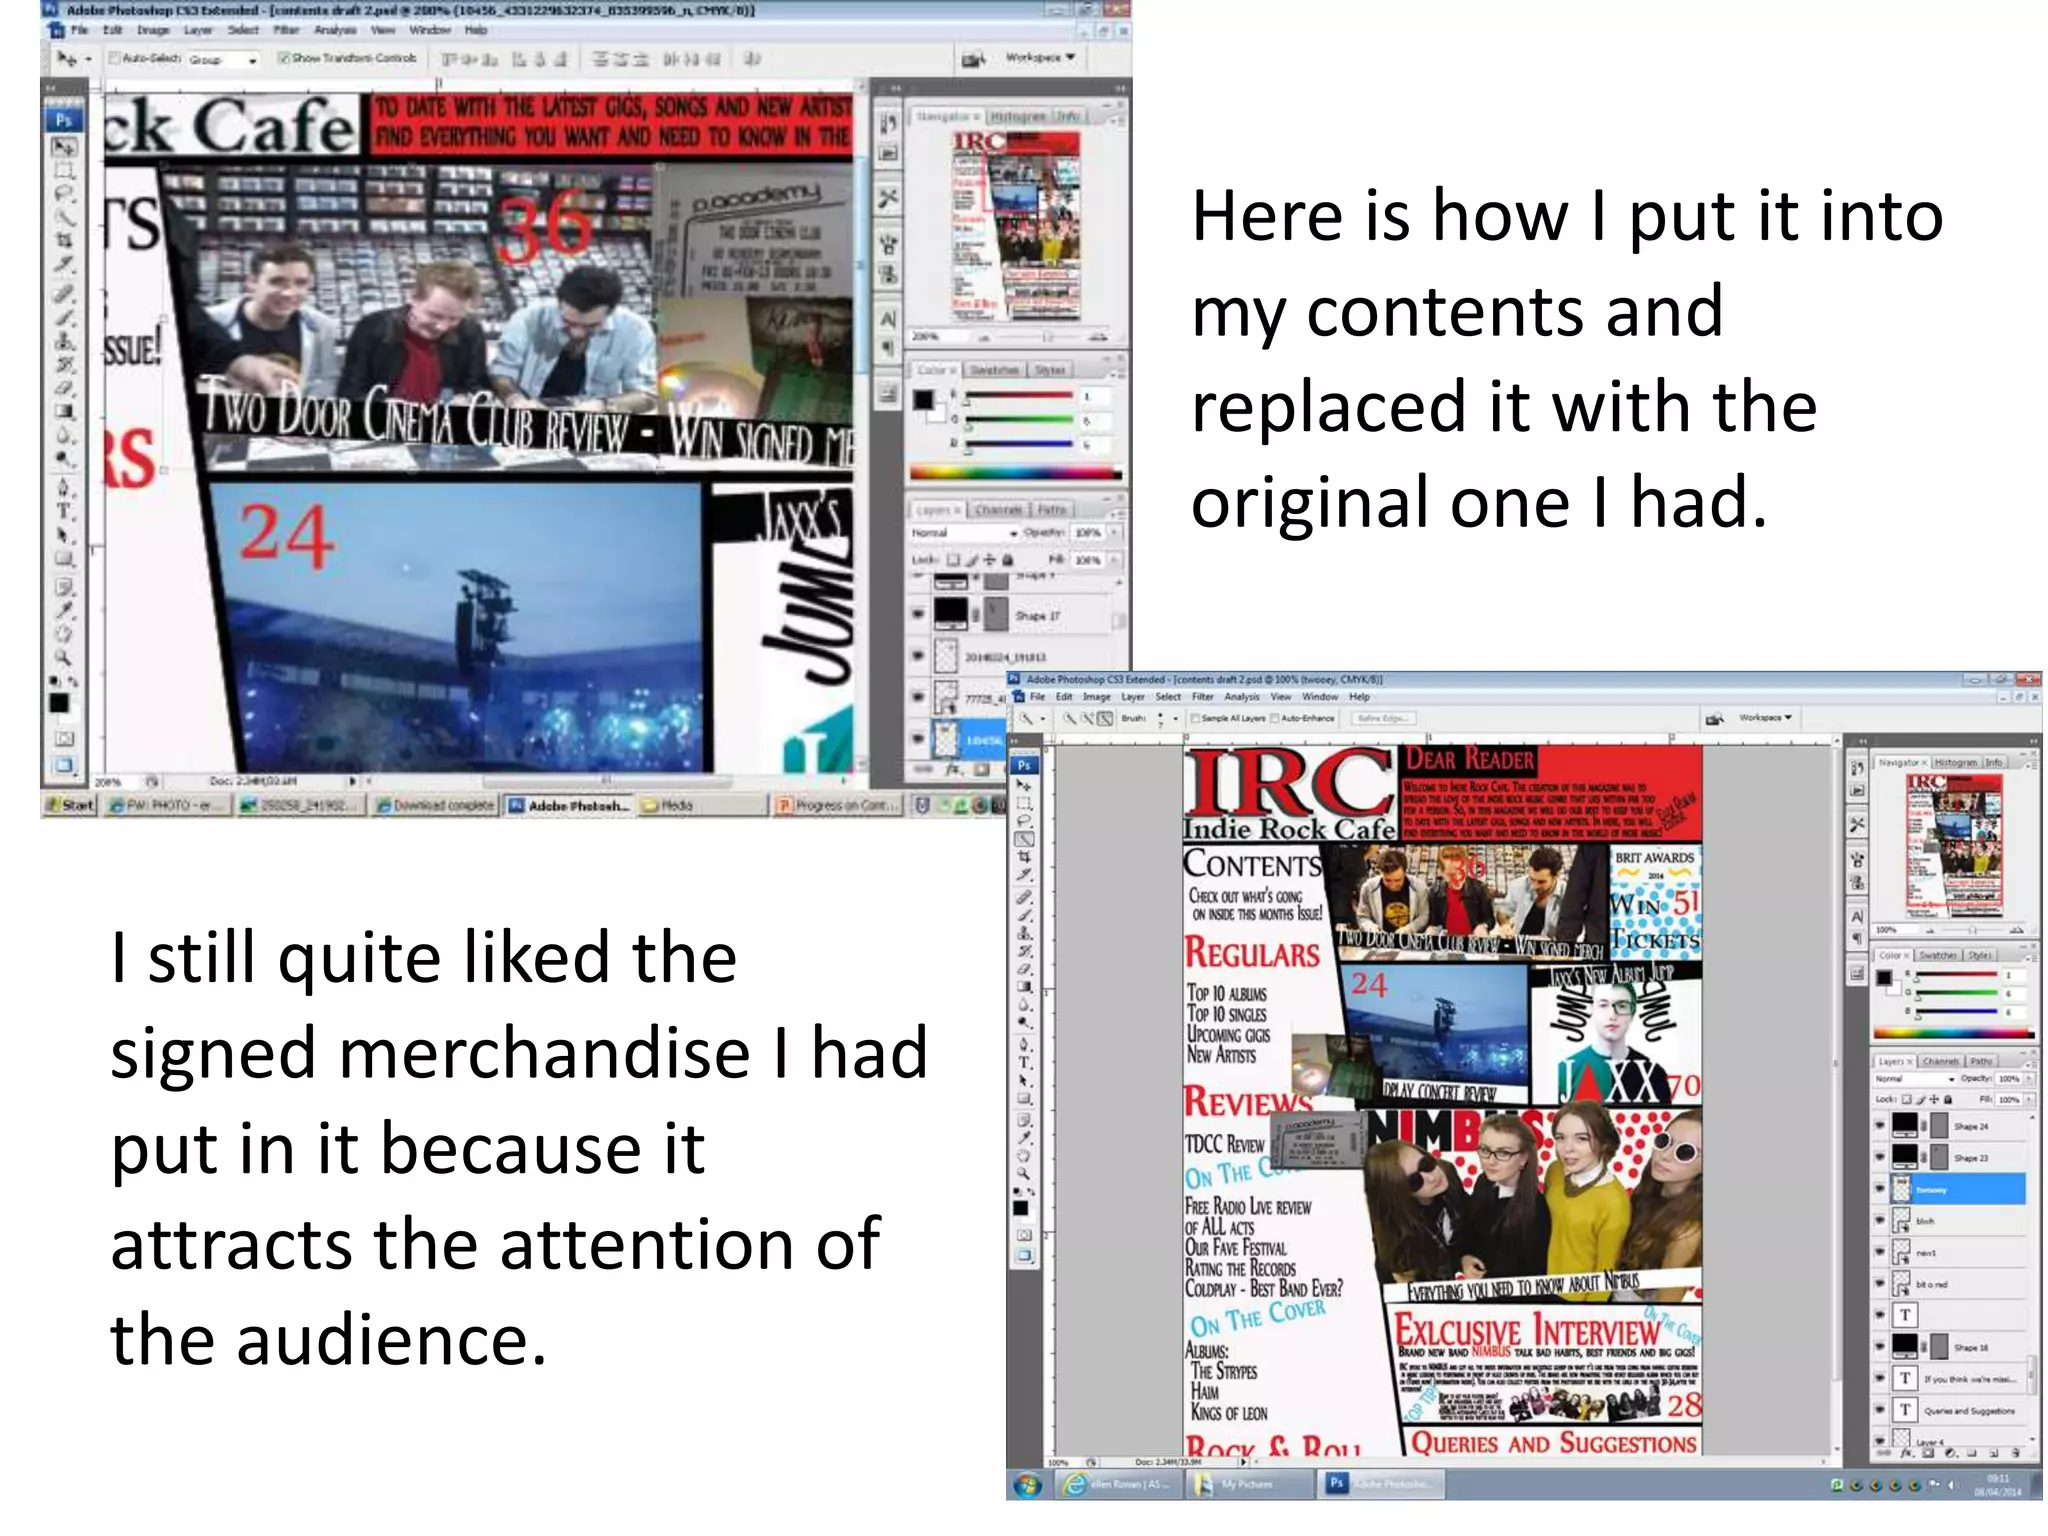
Task: Toggle Auto-Select checkbox in the 200% window
Action: click(x=114, y=58)
